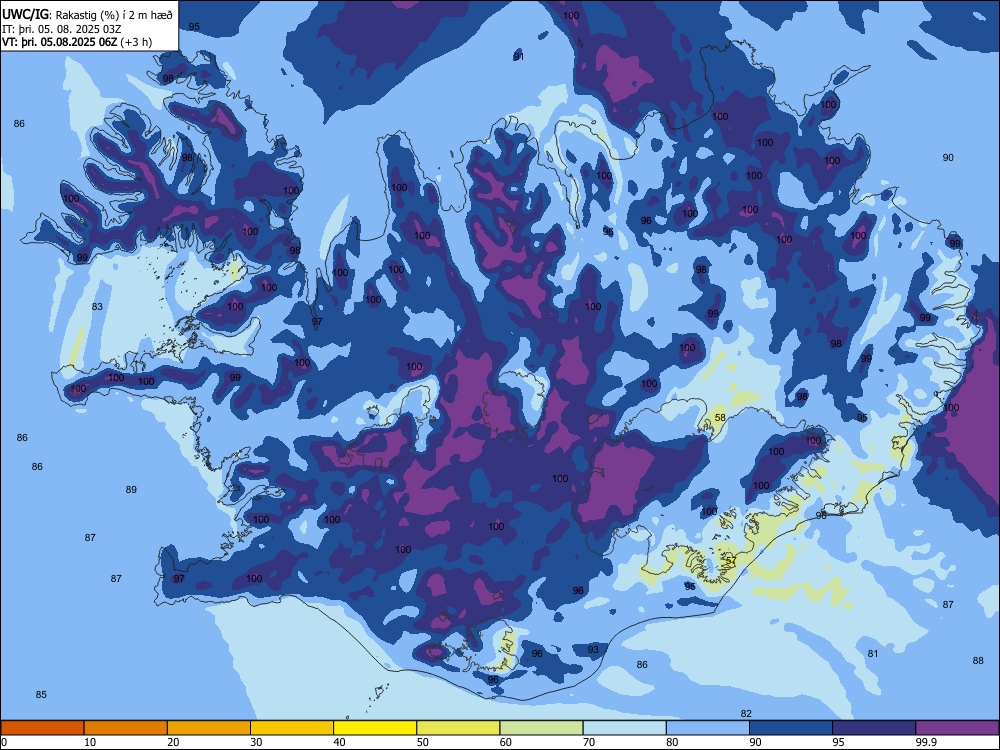1000x750 pixels.
Task: Pick the pale yellow 50–60 legend swatch
Action: point(458,728)
